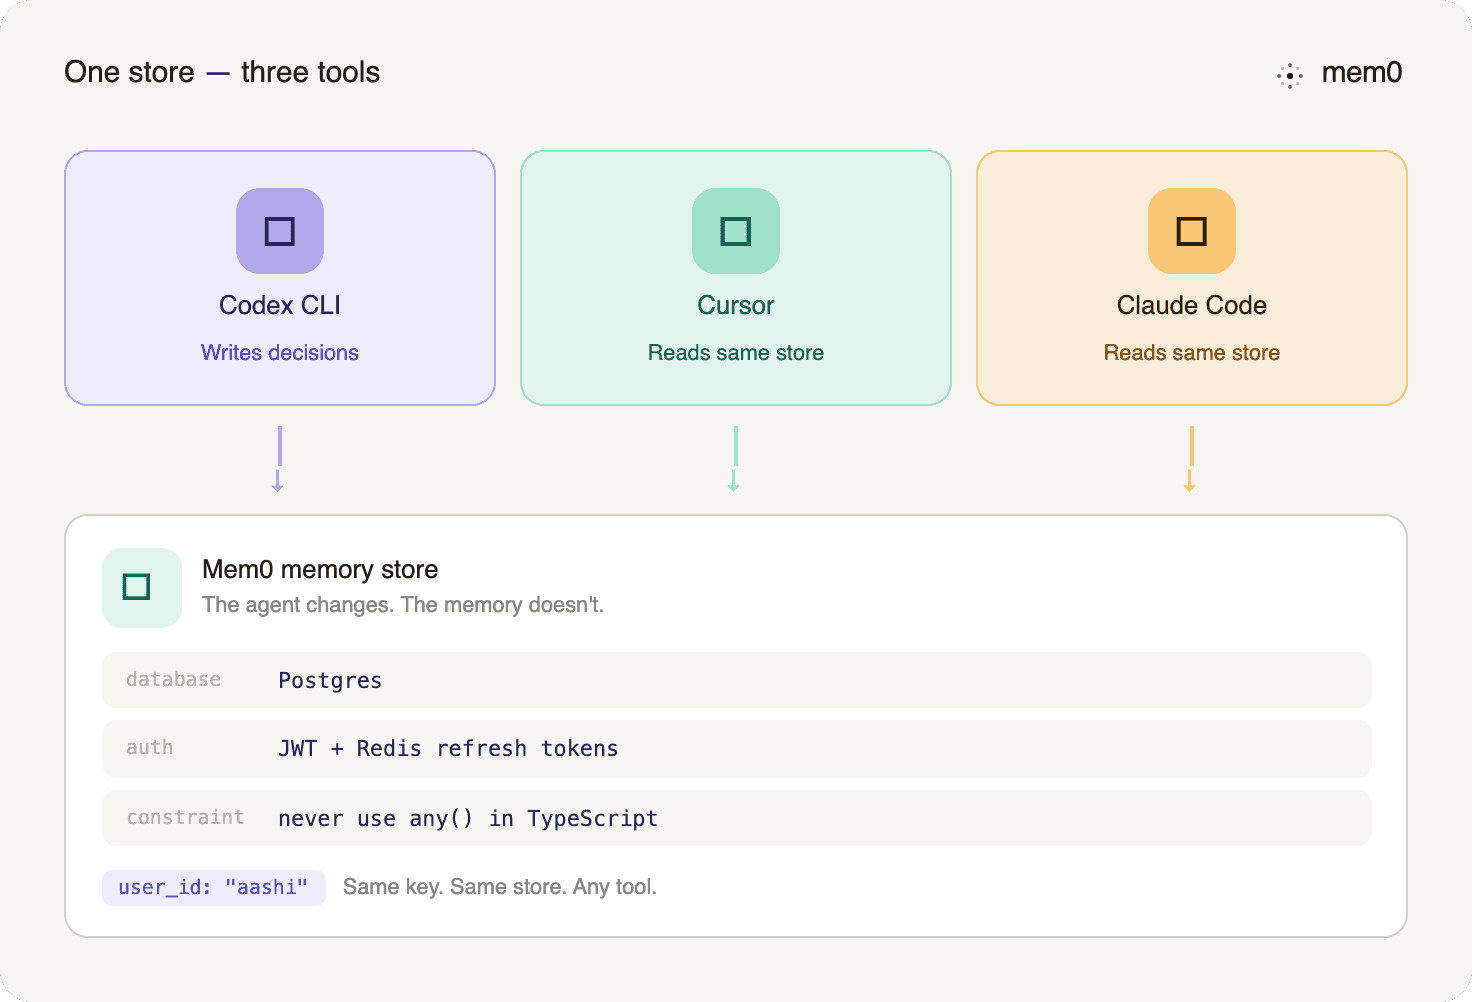The height and width of the screenshot is (1002, 1472).
Task: Click the 'auth' key label
Action: tap(149, 748)
